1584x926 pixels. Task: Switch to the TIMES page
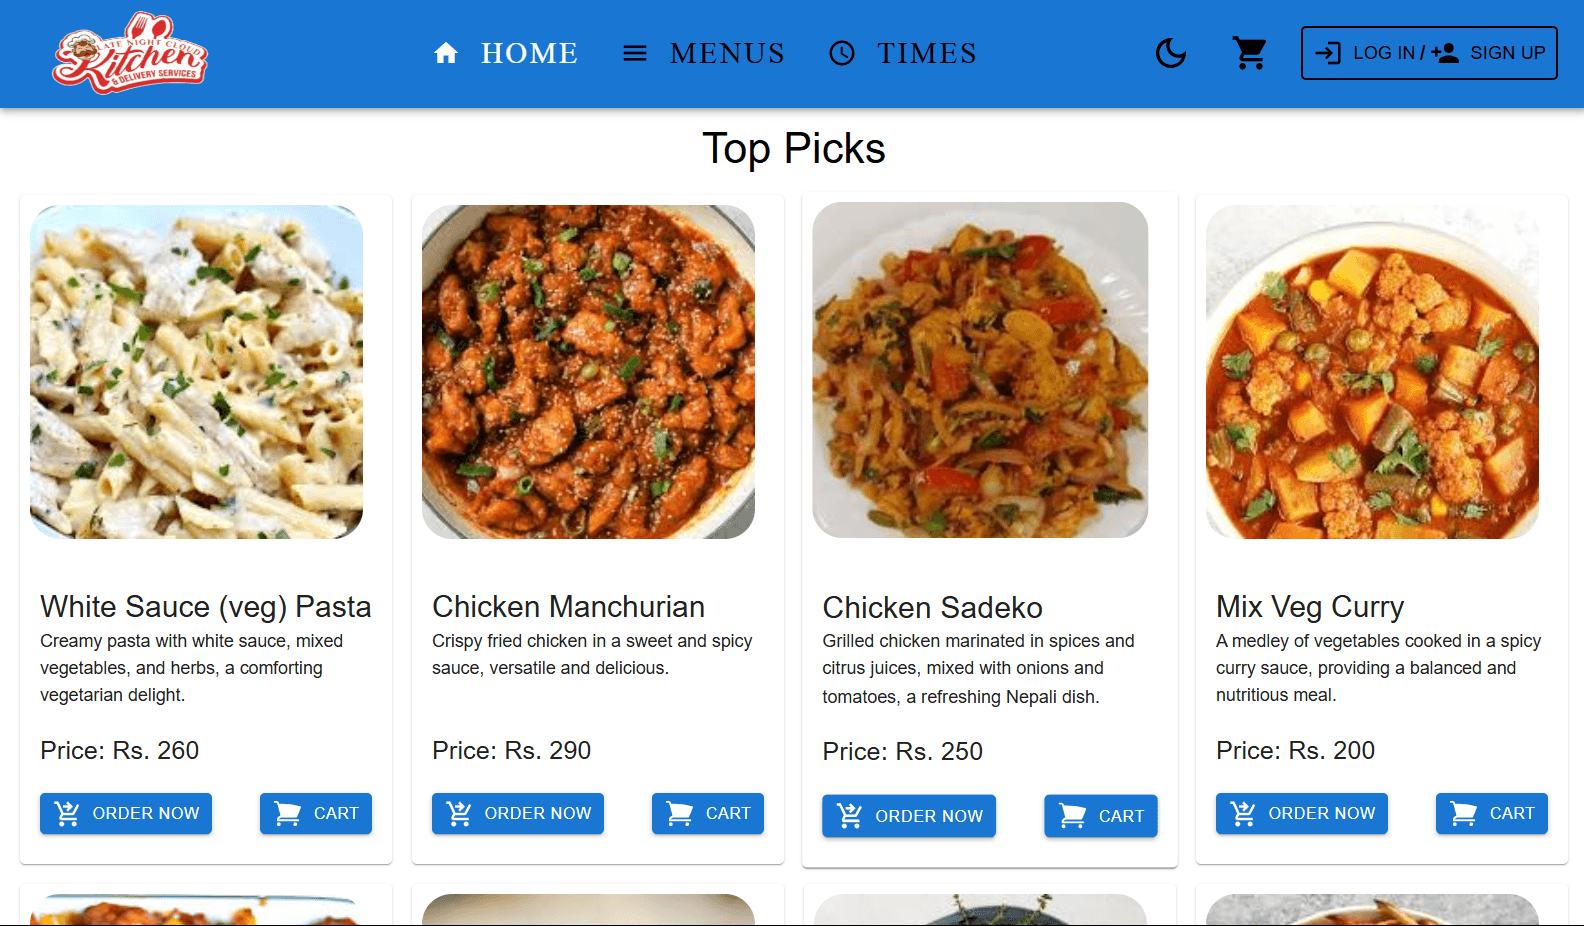click(926, 53)
